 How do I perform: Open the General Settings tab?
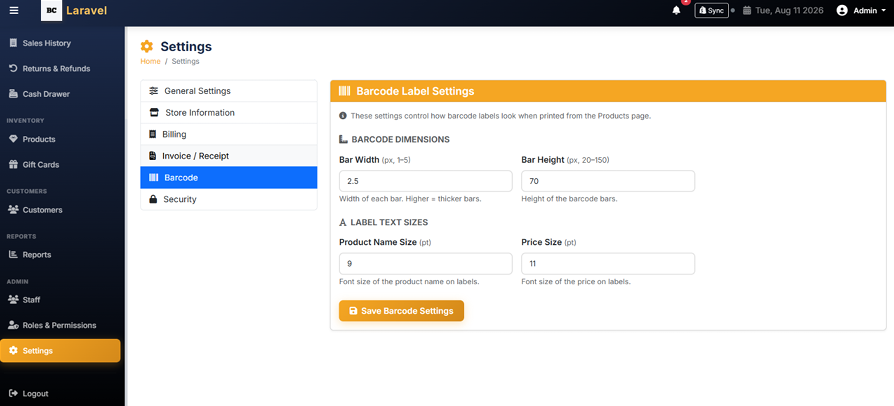[229, 91]
